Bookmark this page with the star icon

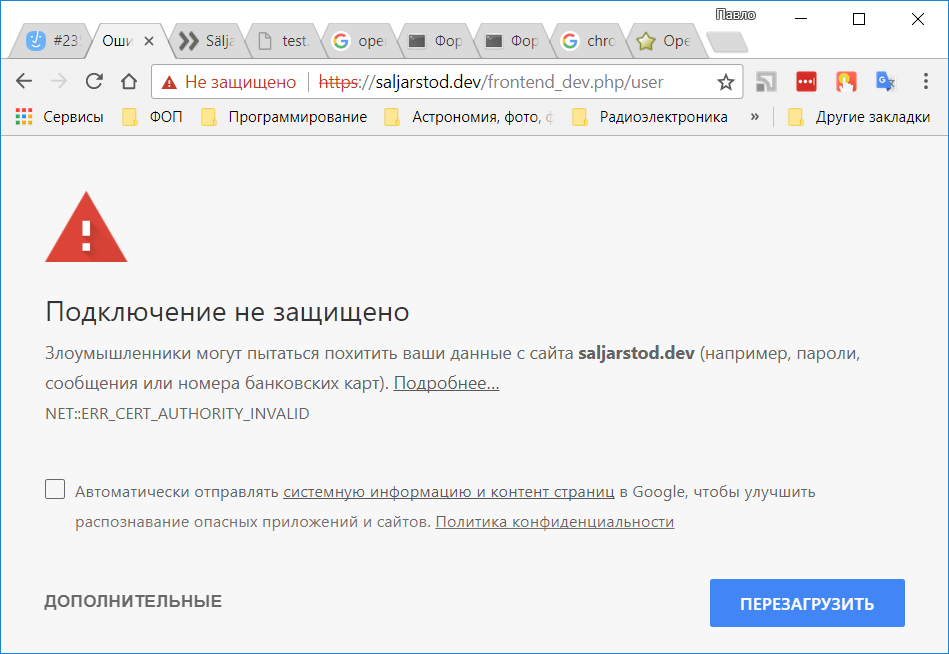726,82
